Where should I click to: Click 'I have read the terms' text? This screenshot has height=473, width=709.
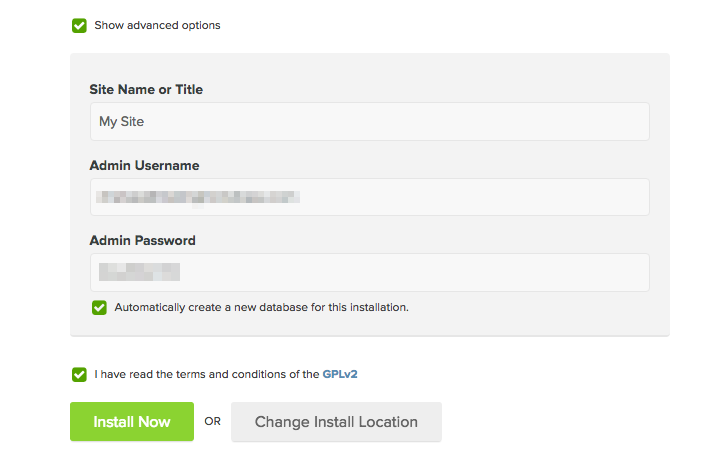[207, 374]
